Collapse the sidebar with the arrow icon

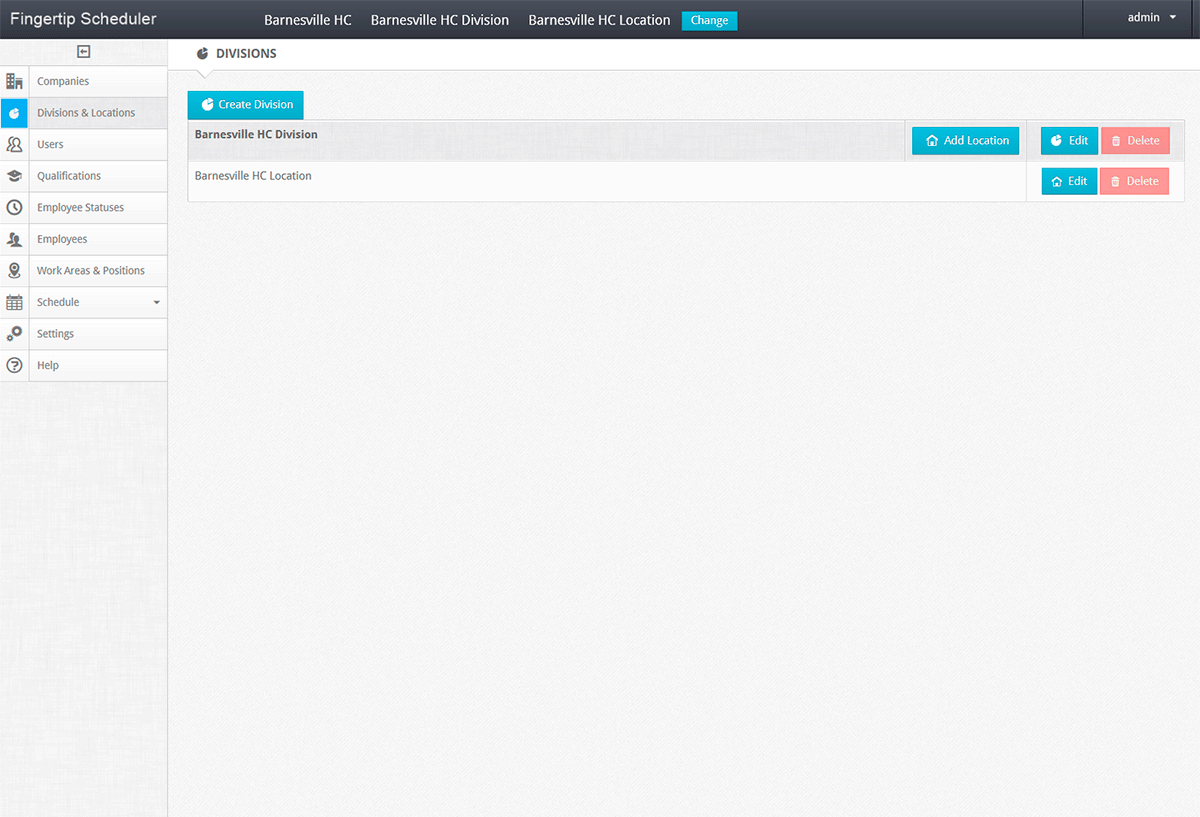click(x=84, y=52)
